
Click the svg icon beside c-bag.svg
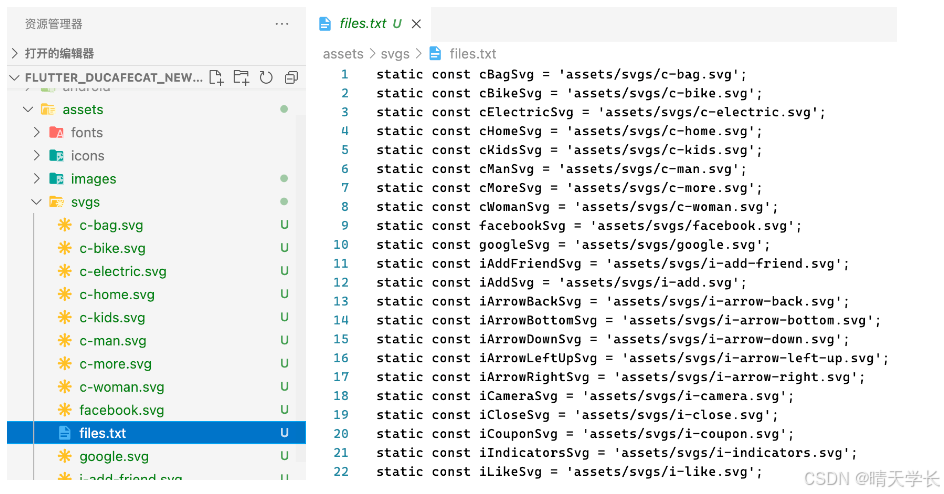[x=64, y=225]
